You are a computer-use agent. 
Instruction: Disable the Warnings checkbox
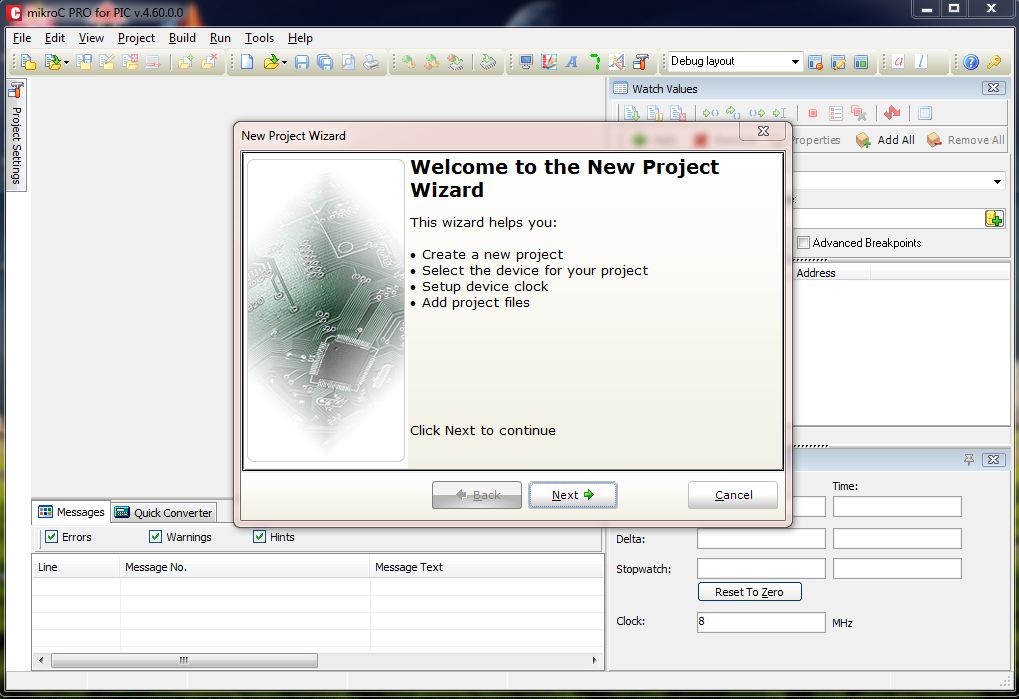[x=155, y=537]
